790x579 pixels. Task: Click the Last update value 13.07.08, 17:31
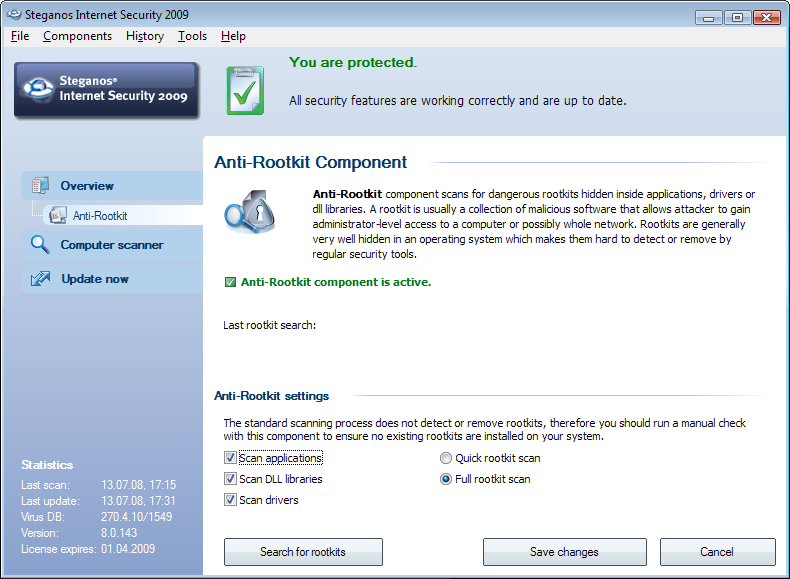click(x=139, y=501)
